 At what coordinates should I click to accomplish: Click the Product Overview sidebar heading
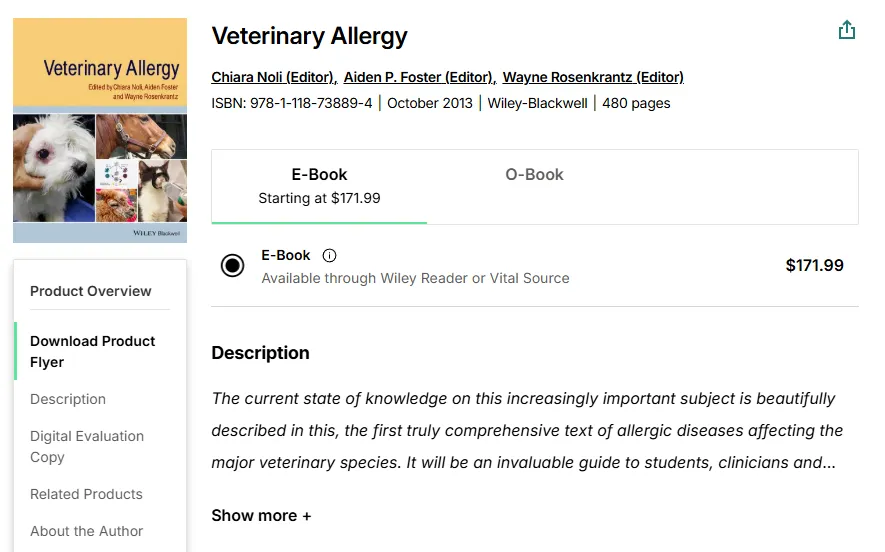coord(91,291)
